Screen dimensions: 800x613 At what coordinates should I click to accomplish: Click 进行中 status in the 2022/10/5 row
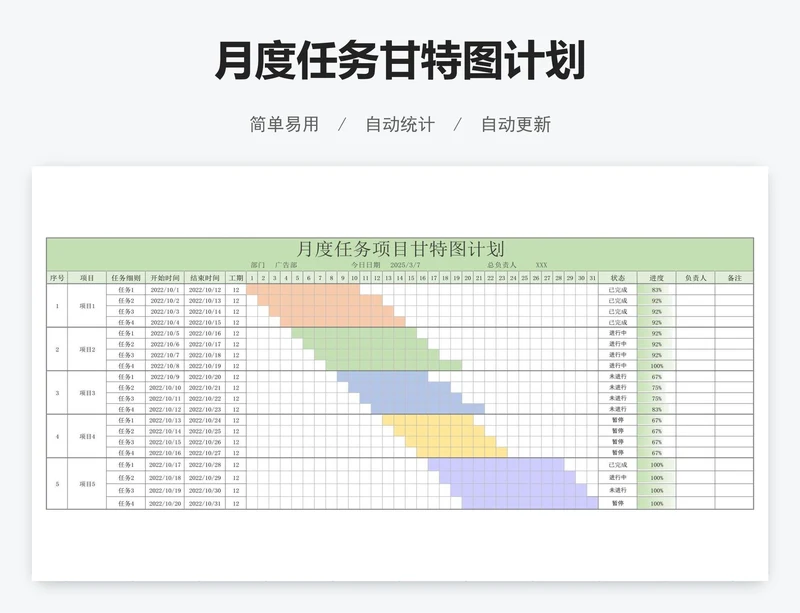618,333
